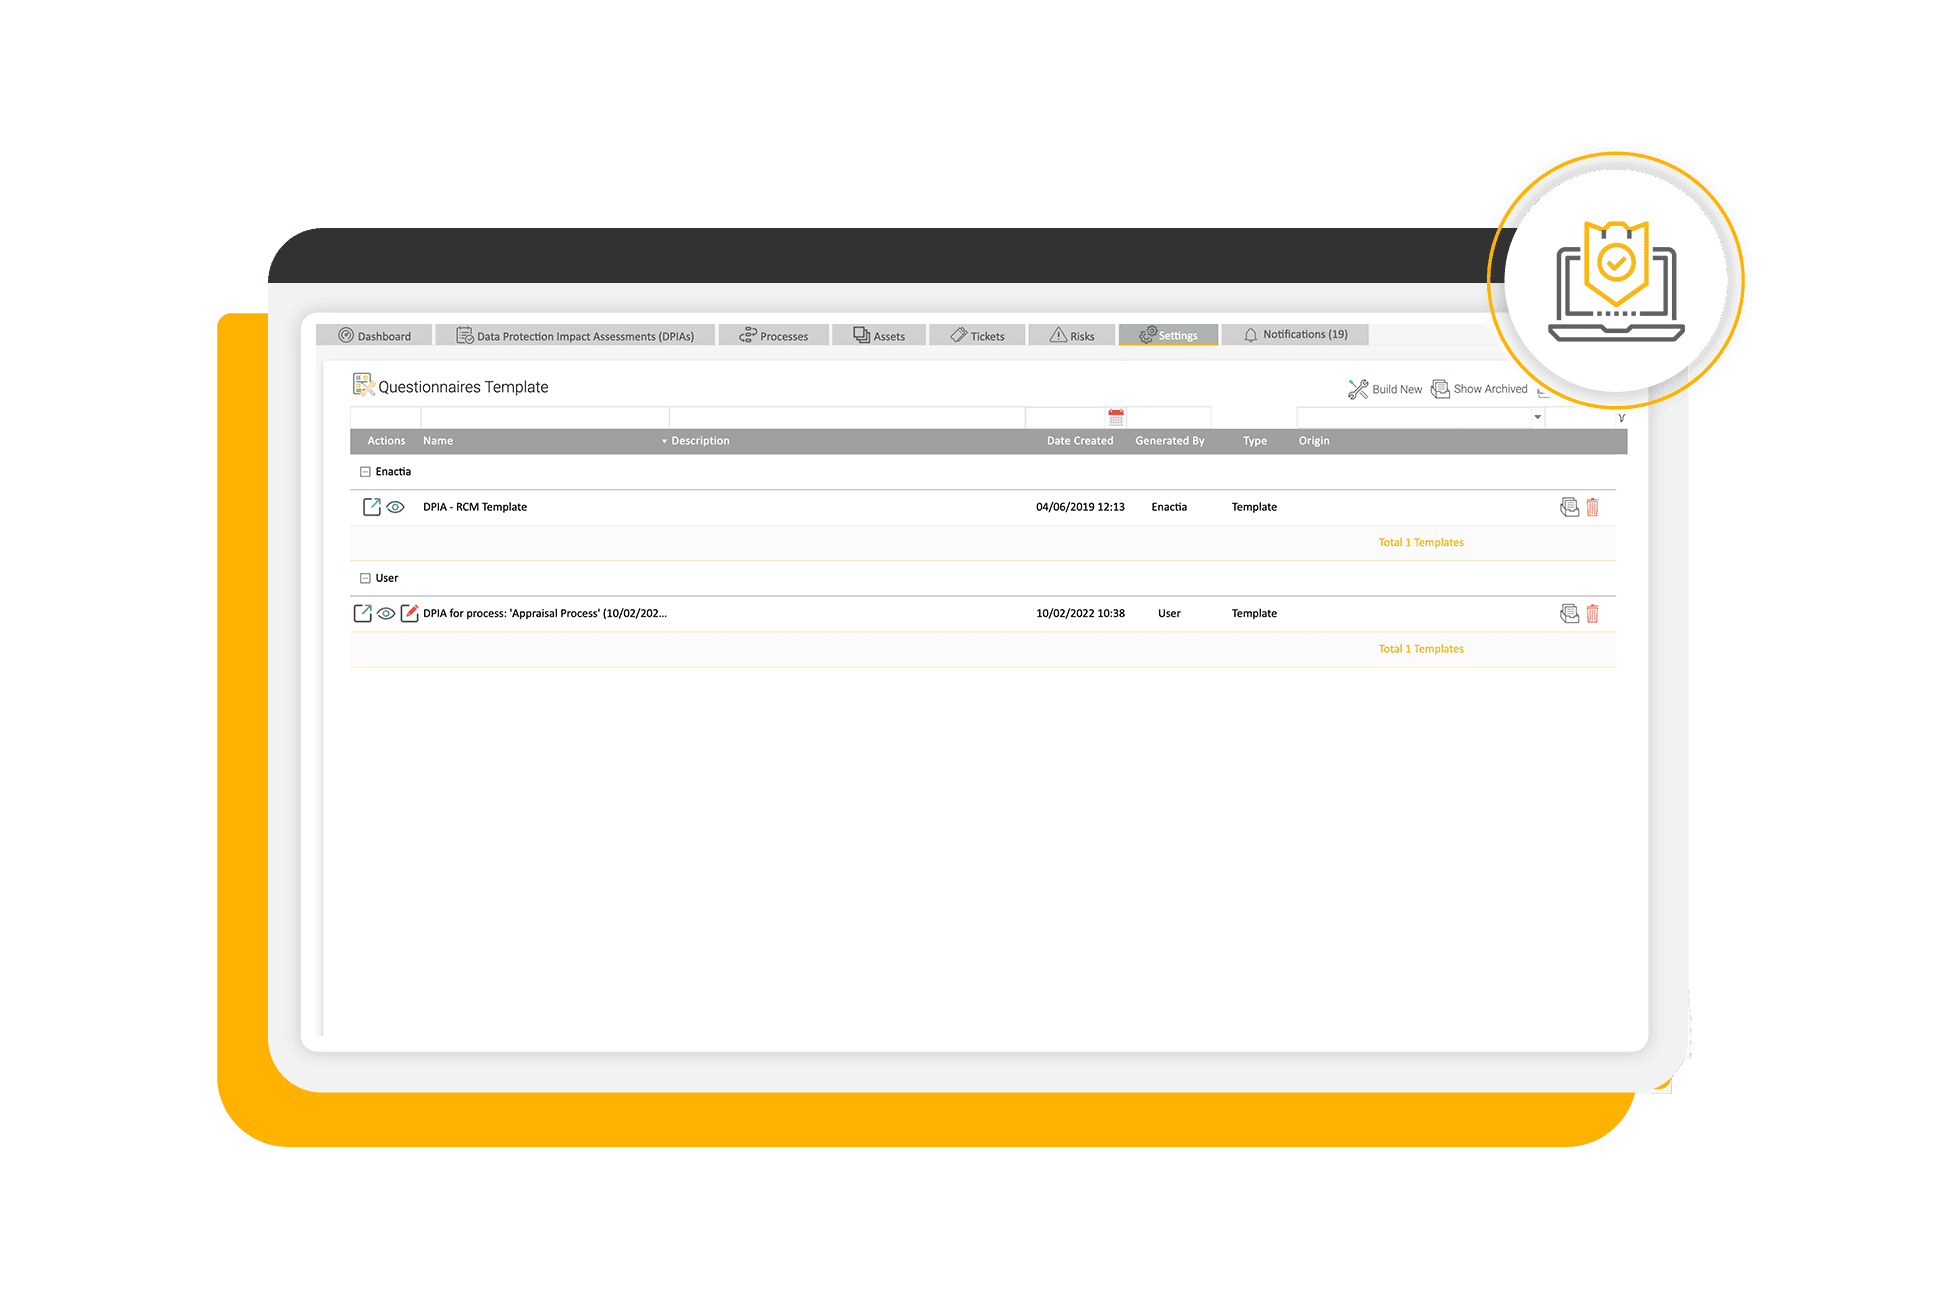This screenshot has height=1300, width=1960.
Task: Collapse the Enactia group
Action: 365,472
